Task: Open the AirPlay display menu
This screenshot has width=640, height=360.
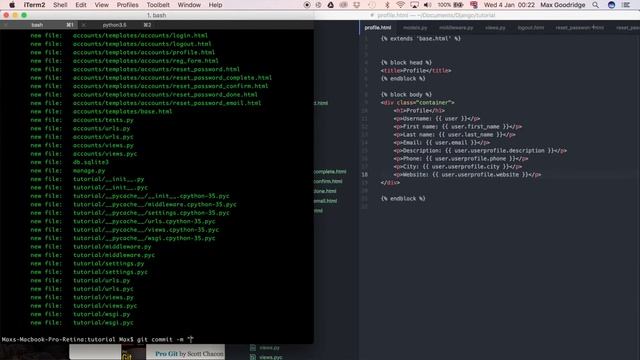Action: tap(414, 5)
